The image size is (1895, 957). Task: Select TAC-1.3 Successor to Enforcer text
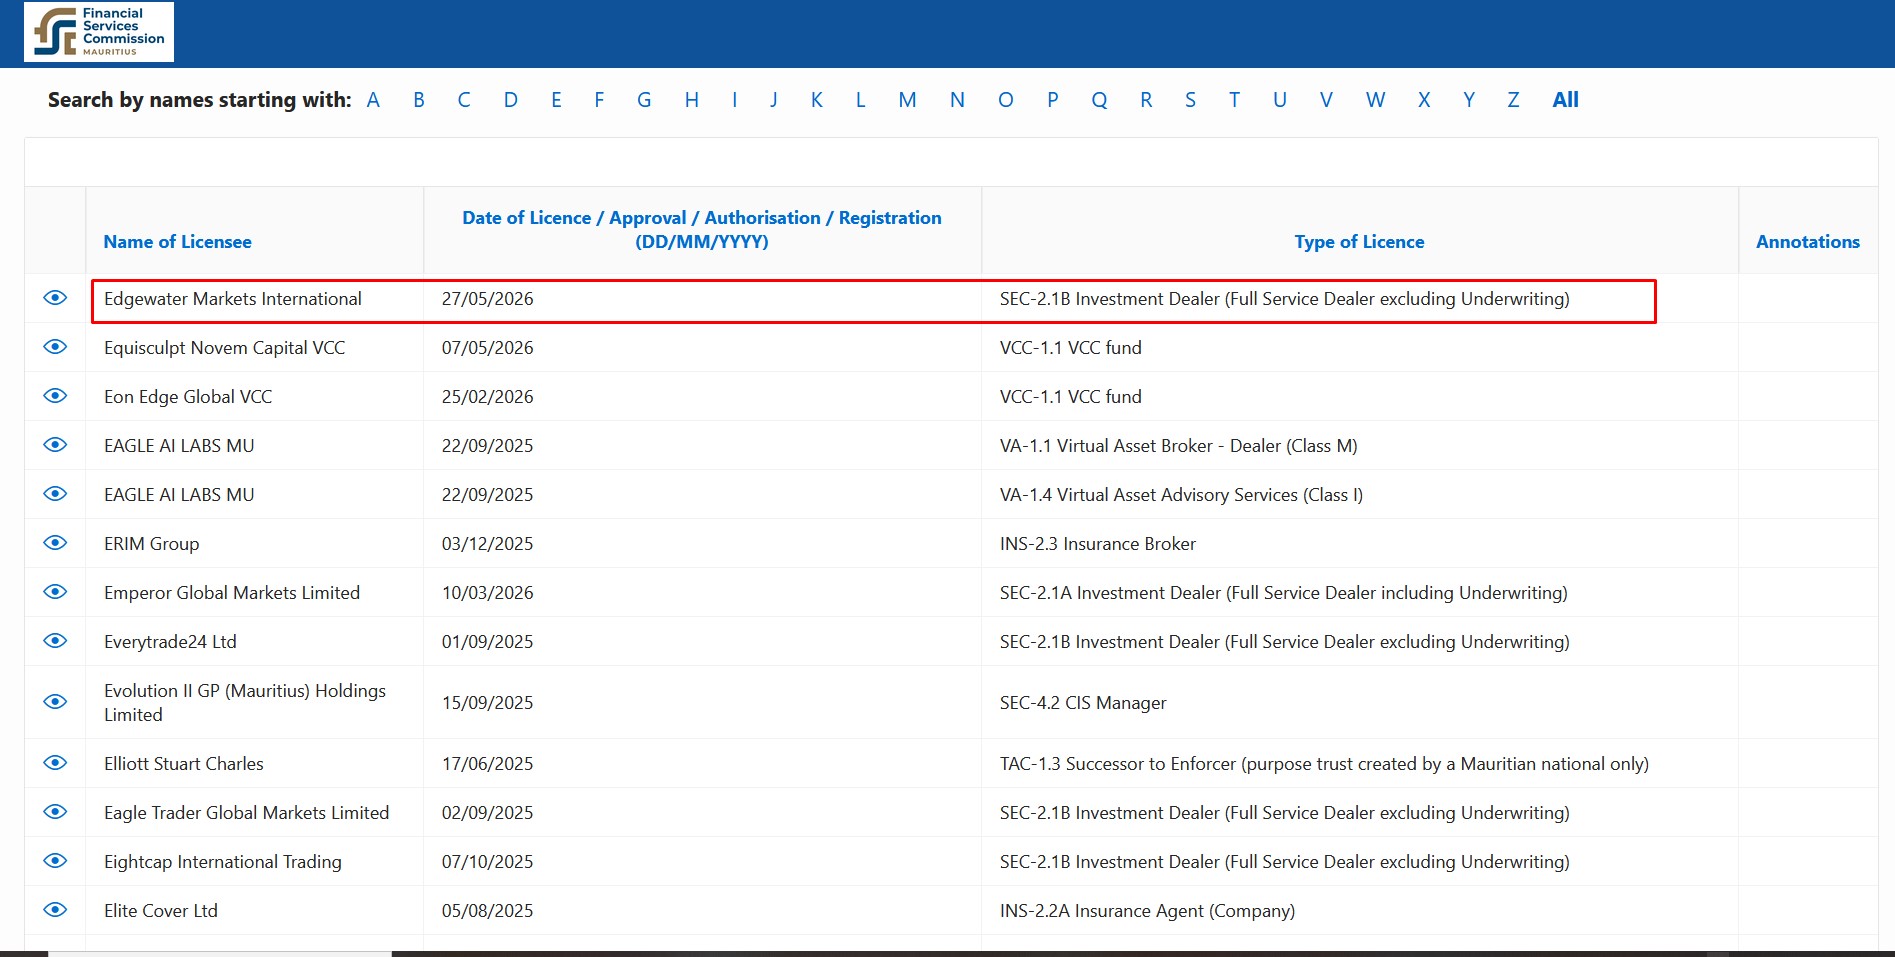[1324, 764]
